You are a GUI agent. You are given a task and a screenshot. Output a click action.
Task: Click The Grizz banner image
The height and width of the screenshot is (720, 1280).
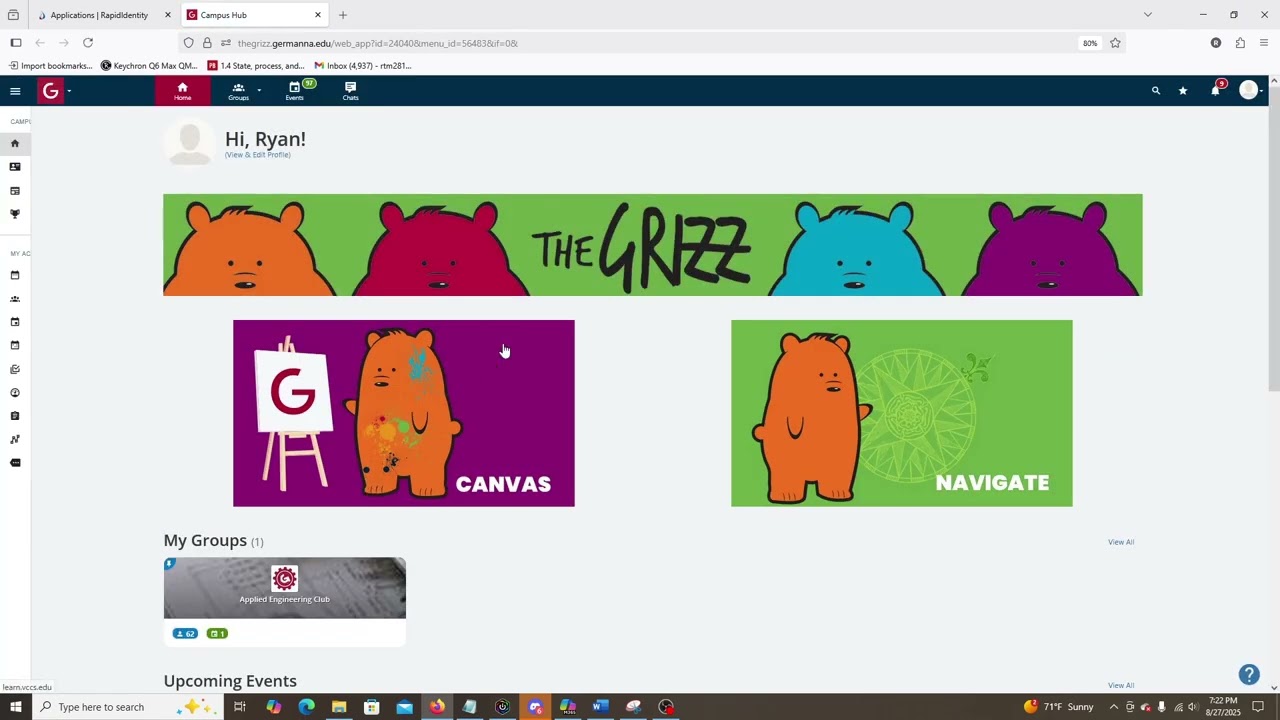coord(652,245)
